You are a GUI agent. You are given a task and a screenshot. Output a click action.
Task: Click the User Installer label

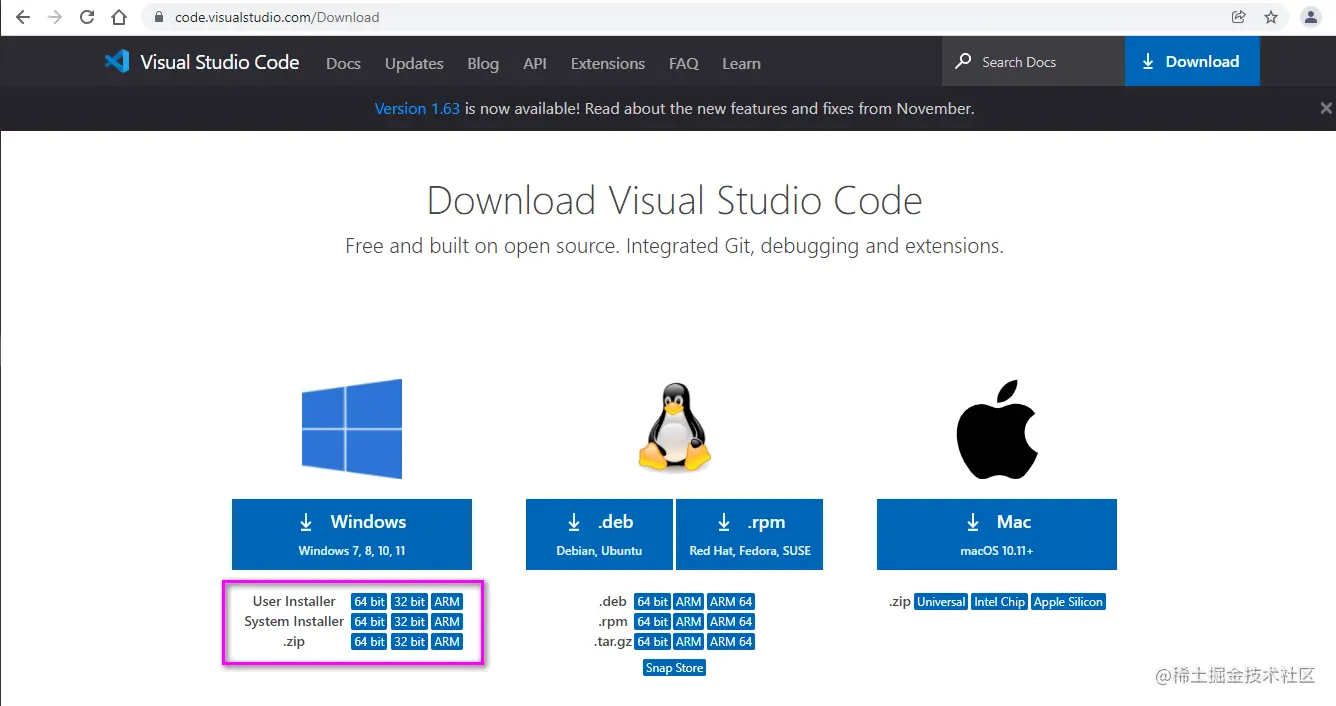tap(294, 602)
